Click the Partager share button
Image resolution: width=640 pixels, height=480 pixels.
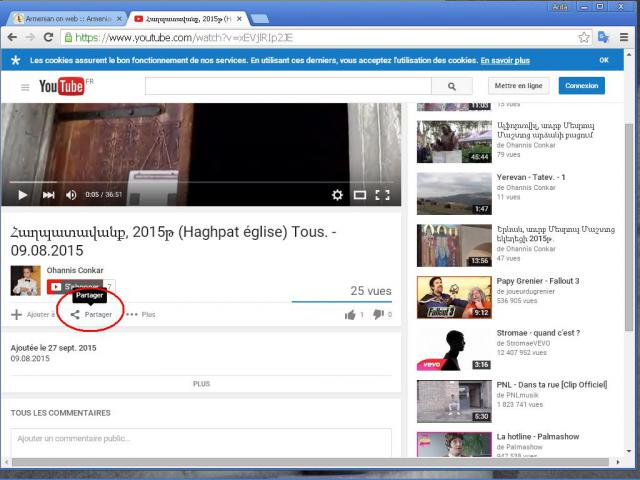click(91, 314)
